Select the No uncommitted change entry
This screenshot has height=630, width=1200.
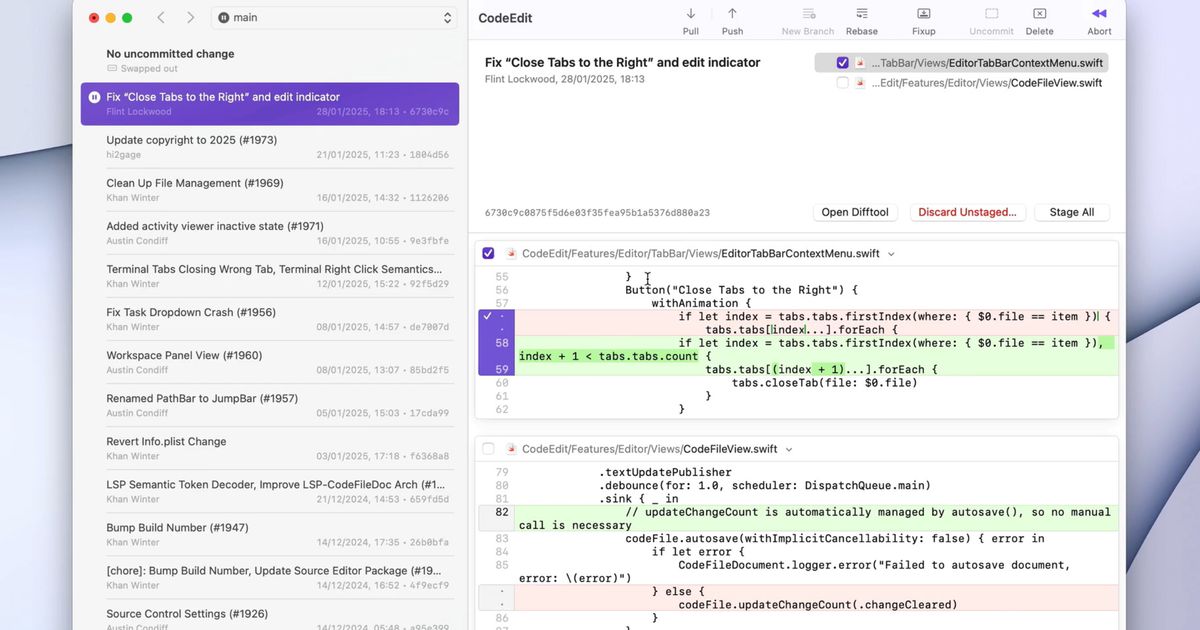[270, 60]
